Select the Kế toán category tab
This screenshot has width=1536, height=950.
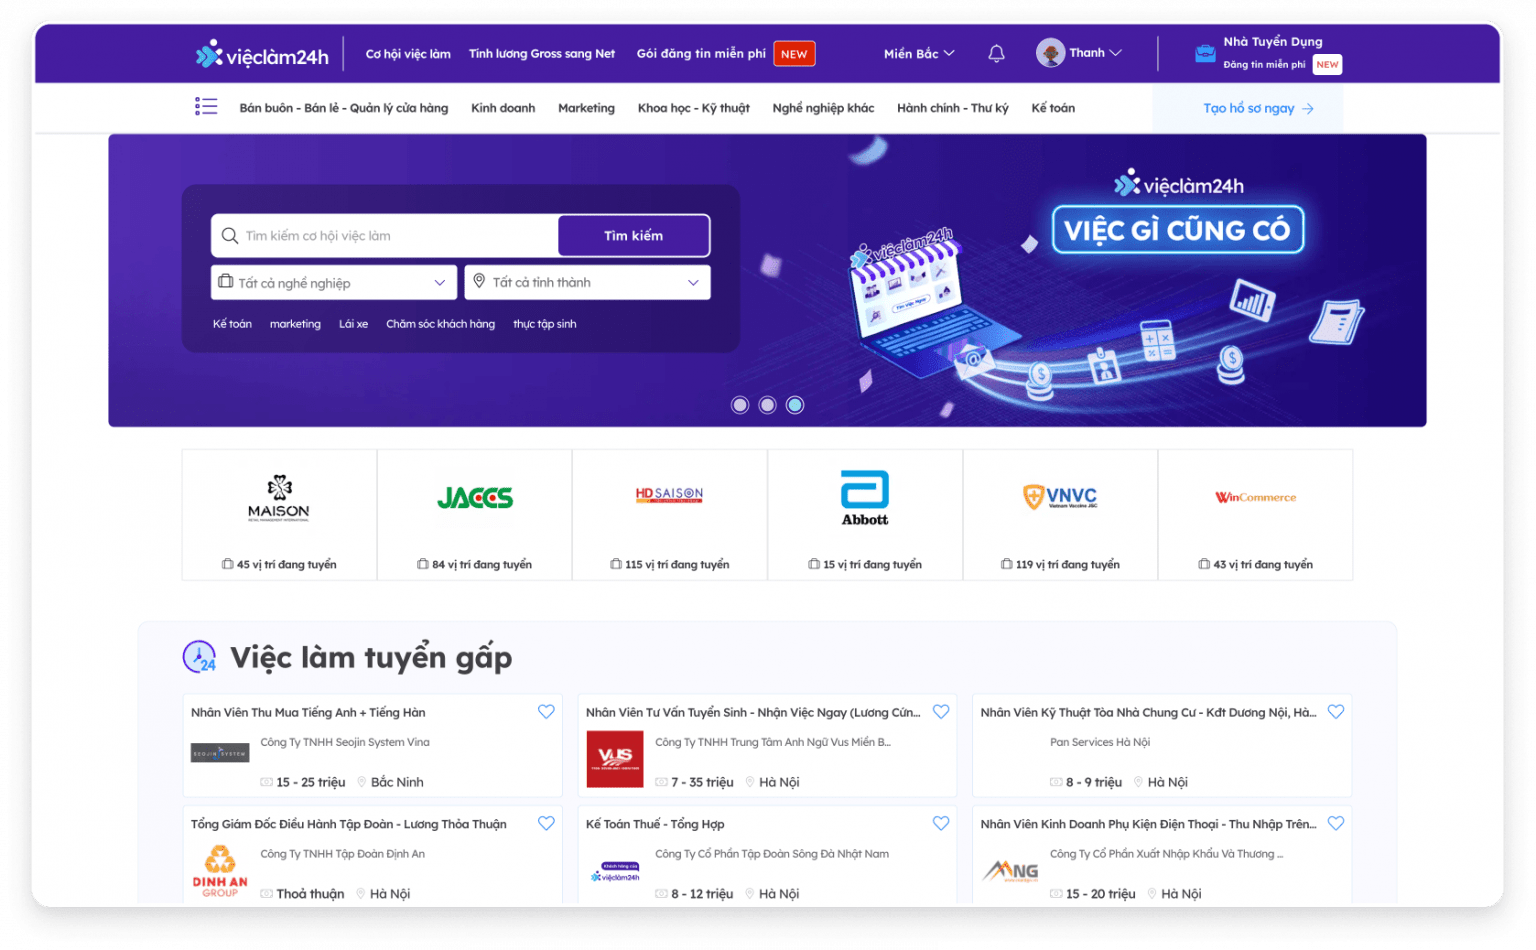1053,108
